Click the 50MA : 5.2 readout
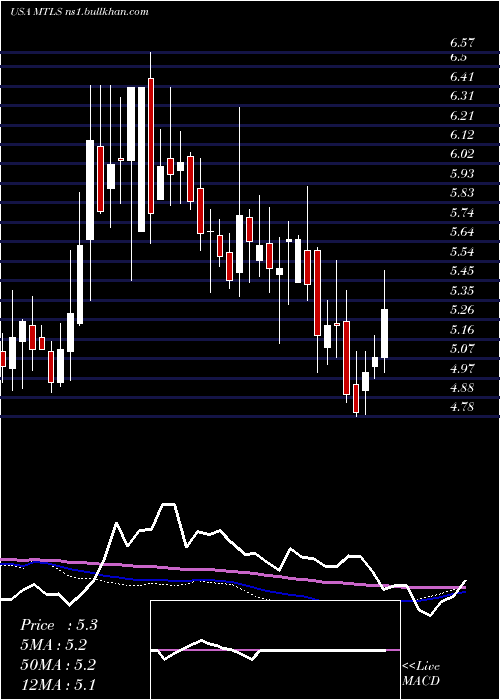This screenshot has height=700, width=500. point(58,665)
